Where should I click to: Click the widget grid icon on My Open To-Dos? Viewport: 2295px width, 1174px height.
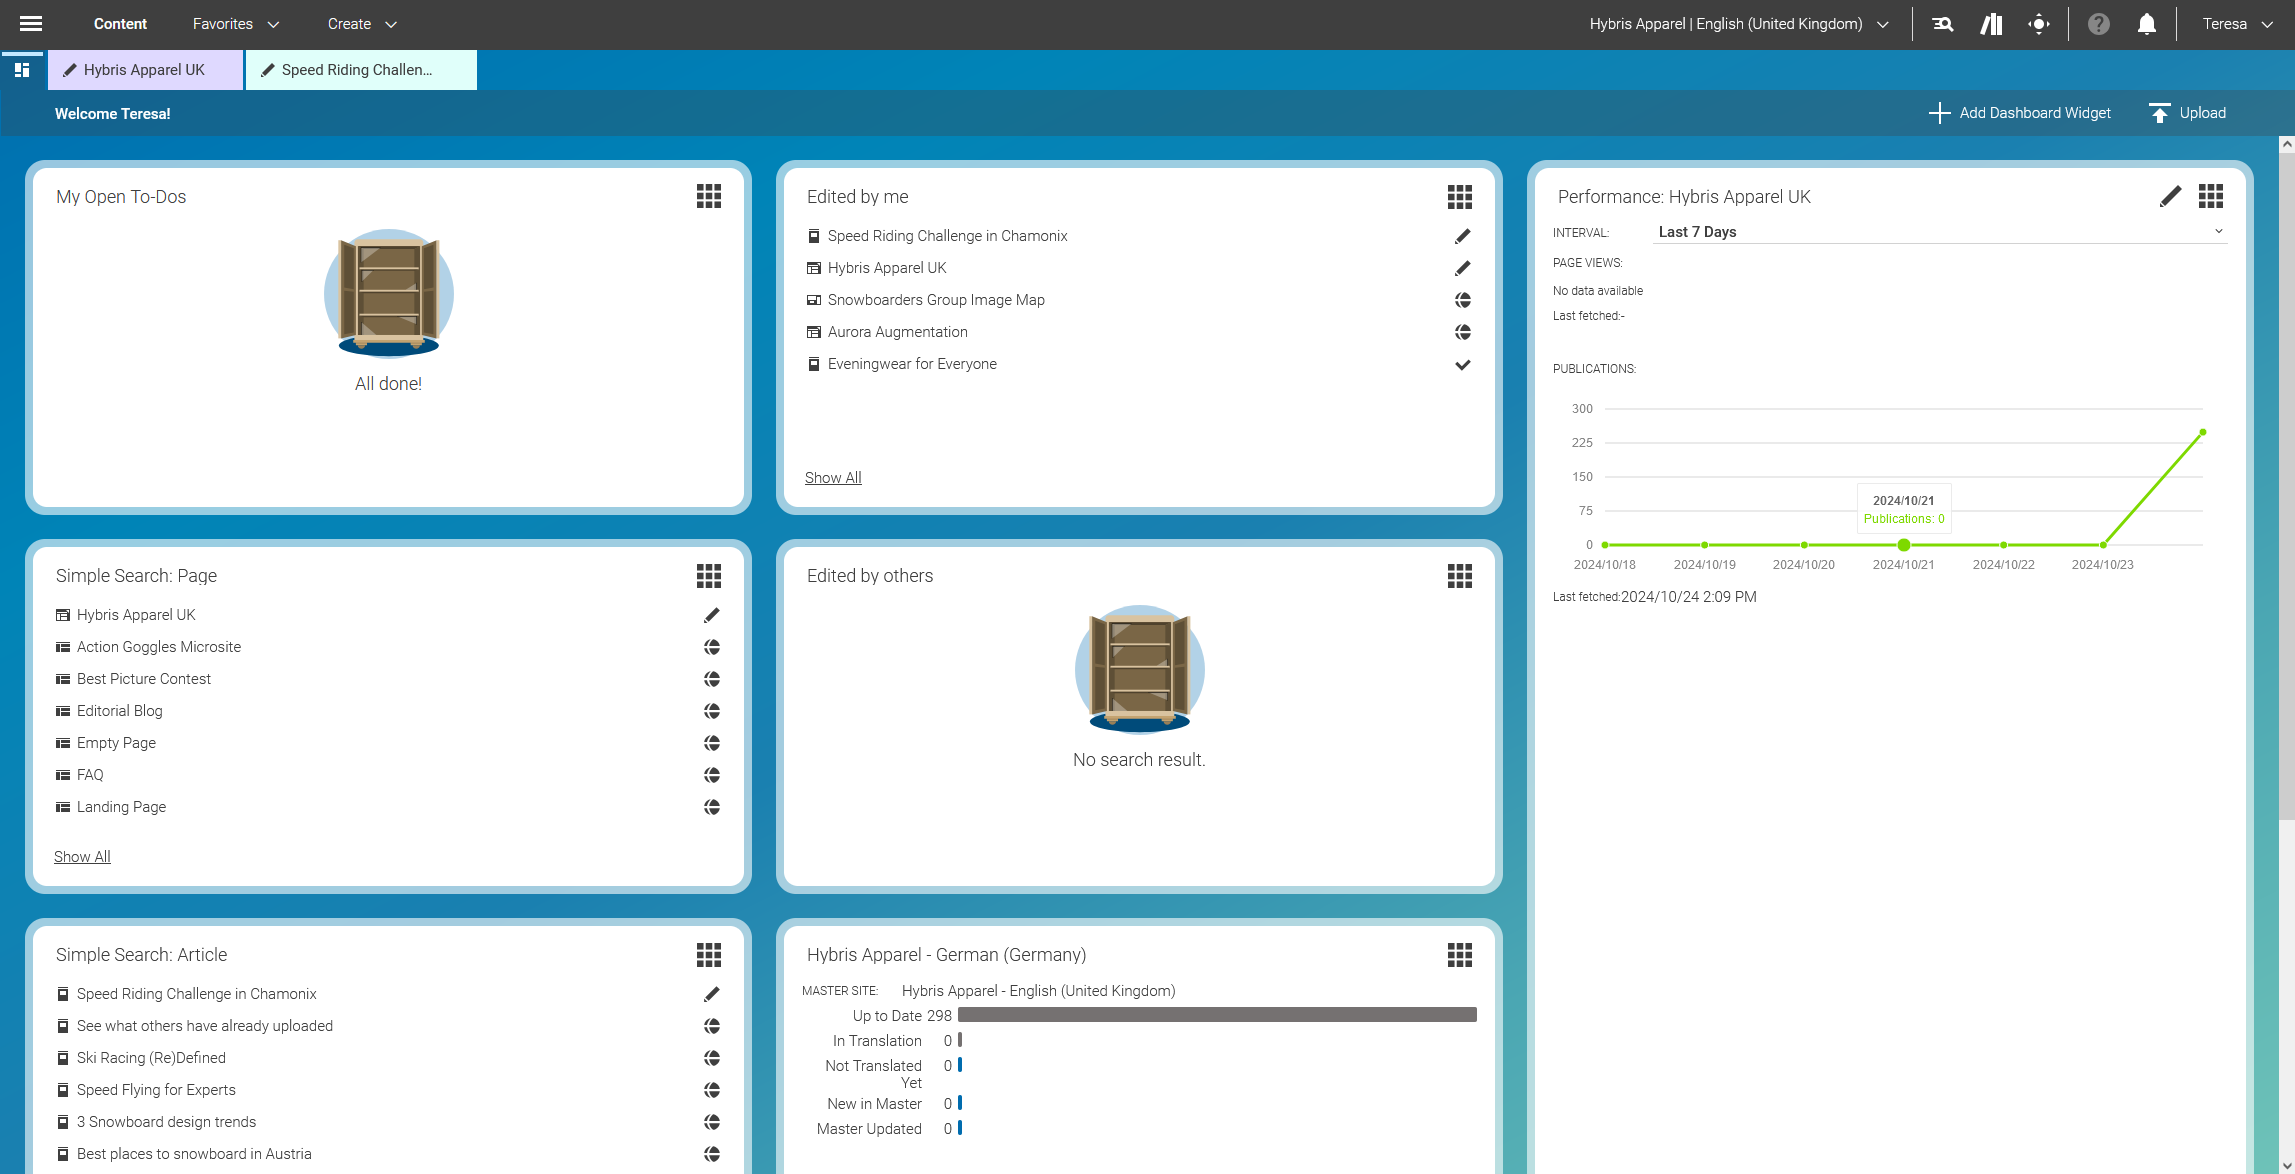tap(708, 197)
